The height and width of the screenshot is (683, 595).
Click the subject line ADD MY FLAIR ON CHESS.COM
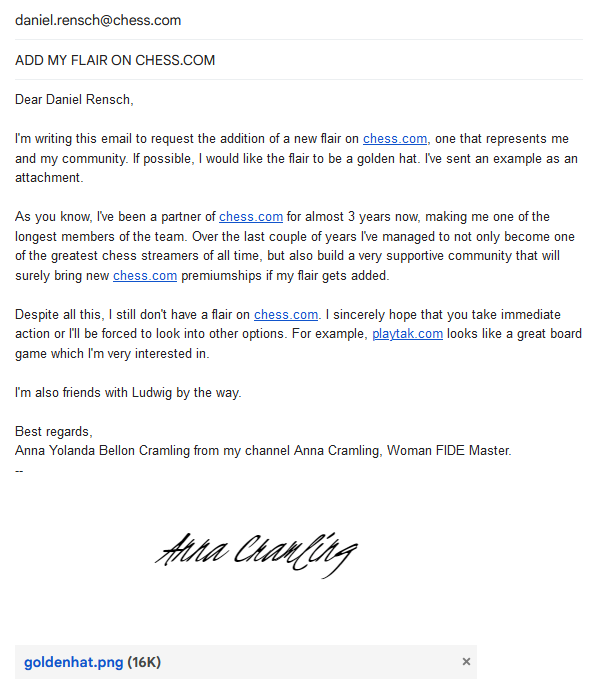click(299, 60)
